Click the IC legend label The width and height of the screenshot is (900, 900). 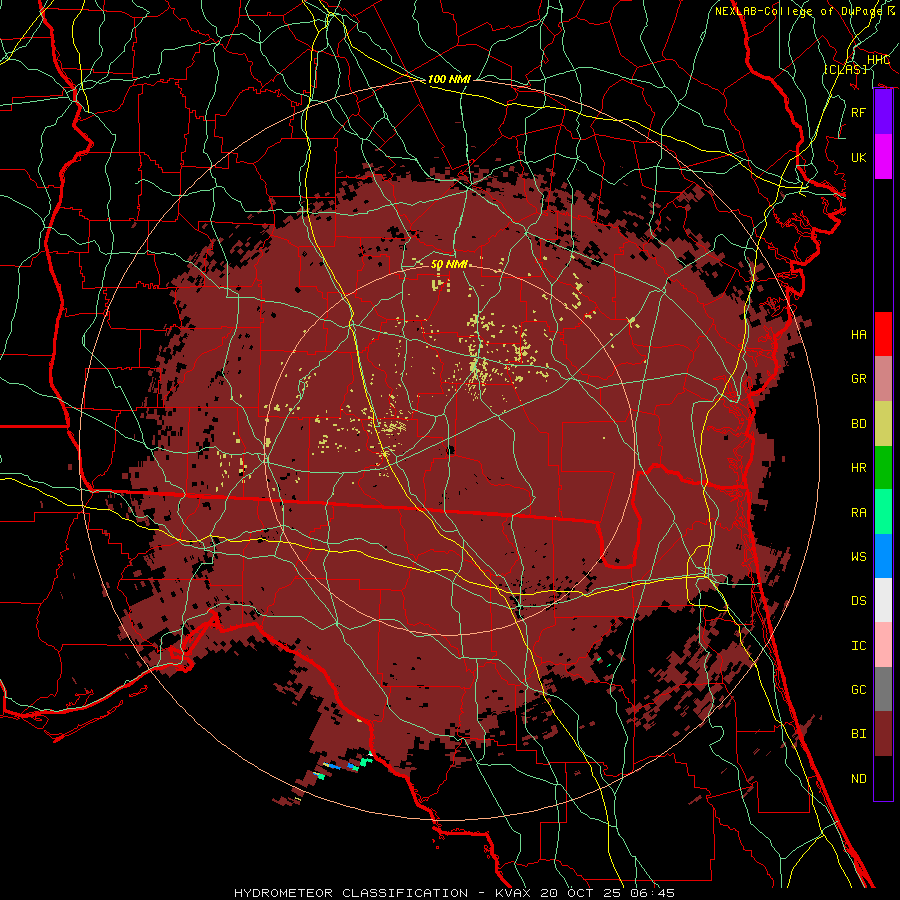(x=859, y=646)
